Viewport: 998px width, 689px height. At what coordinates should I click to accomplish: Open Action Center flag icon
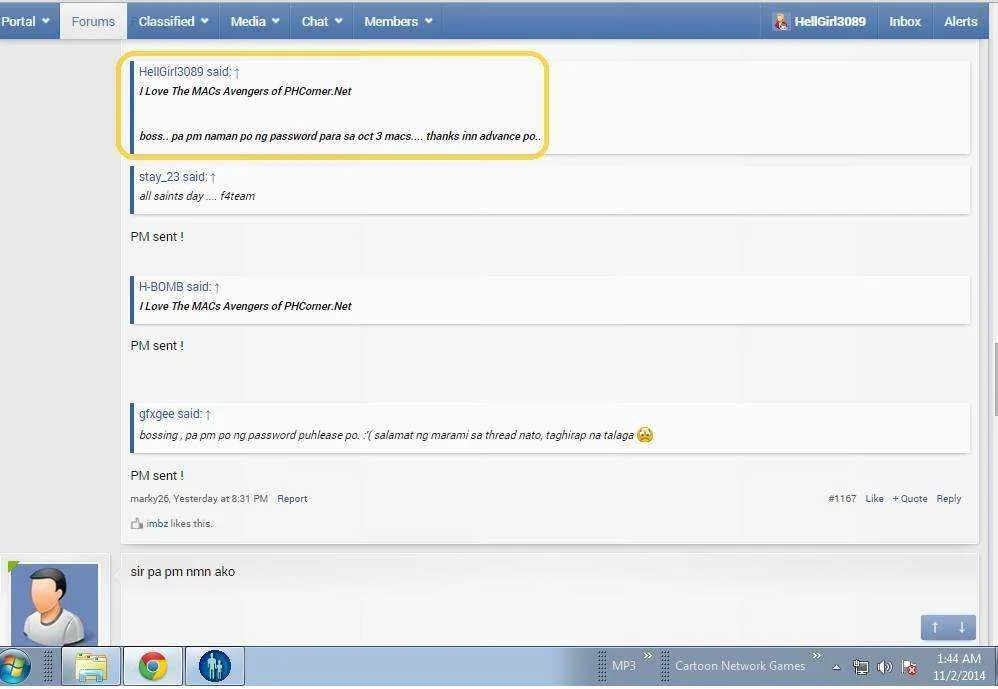pos(910,667)
